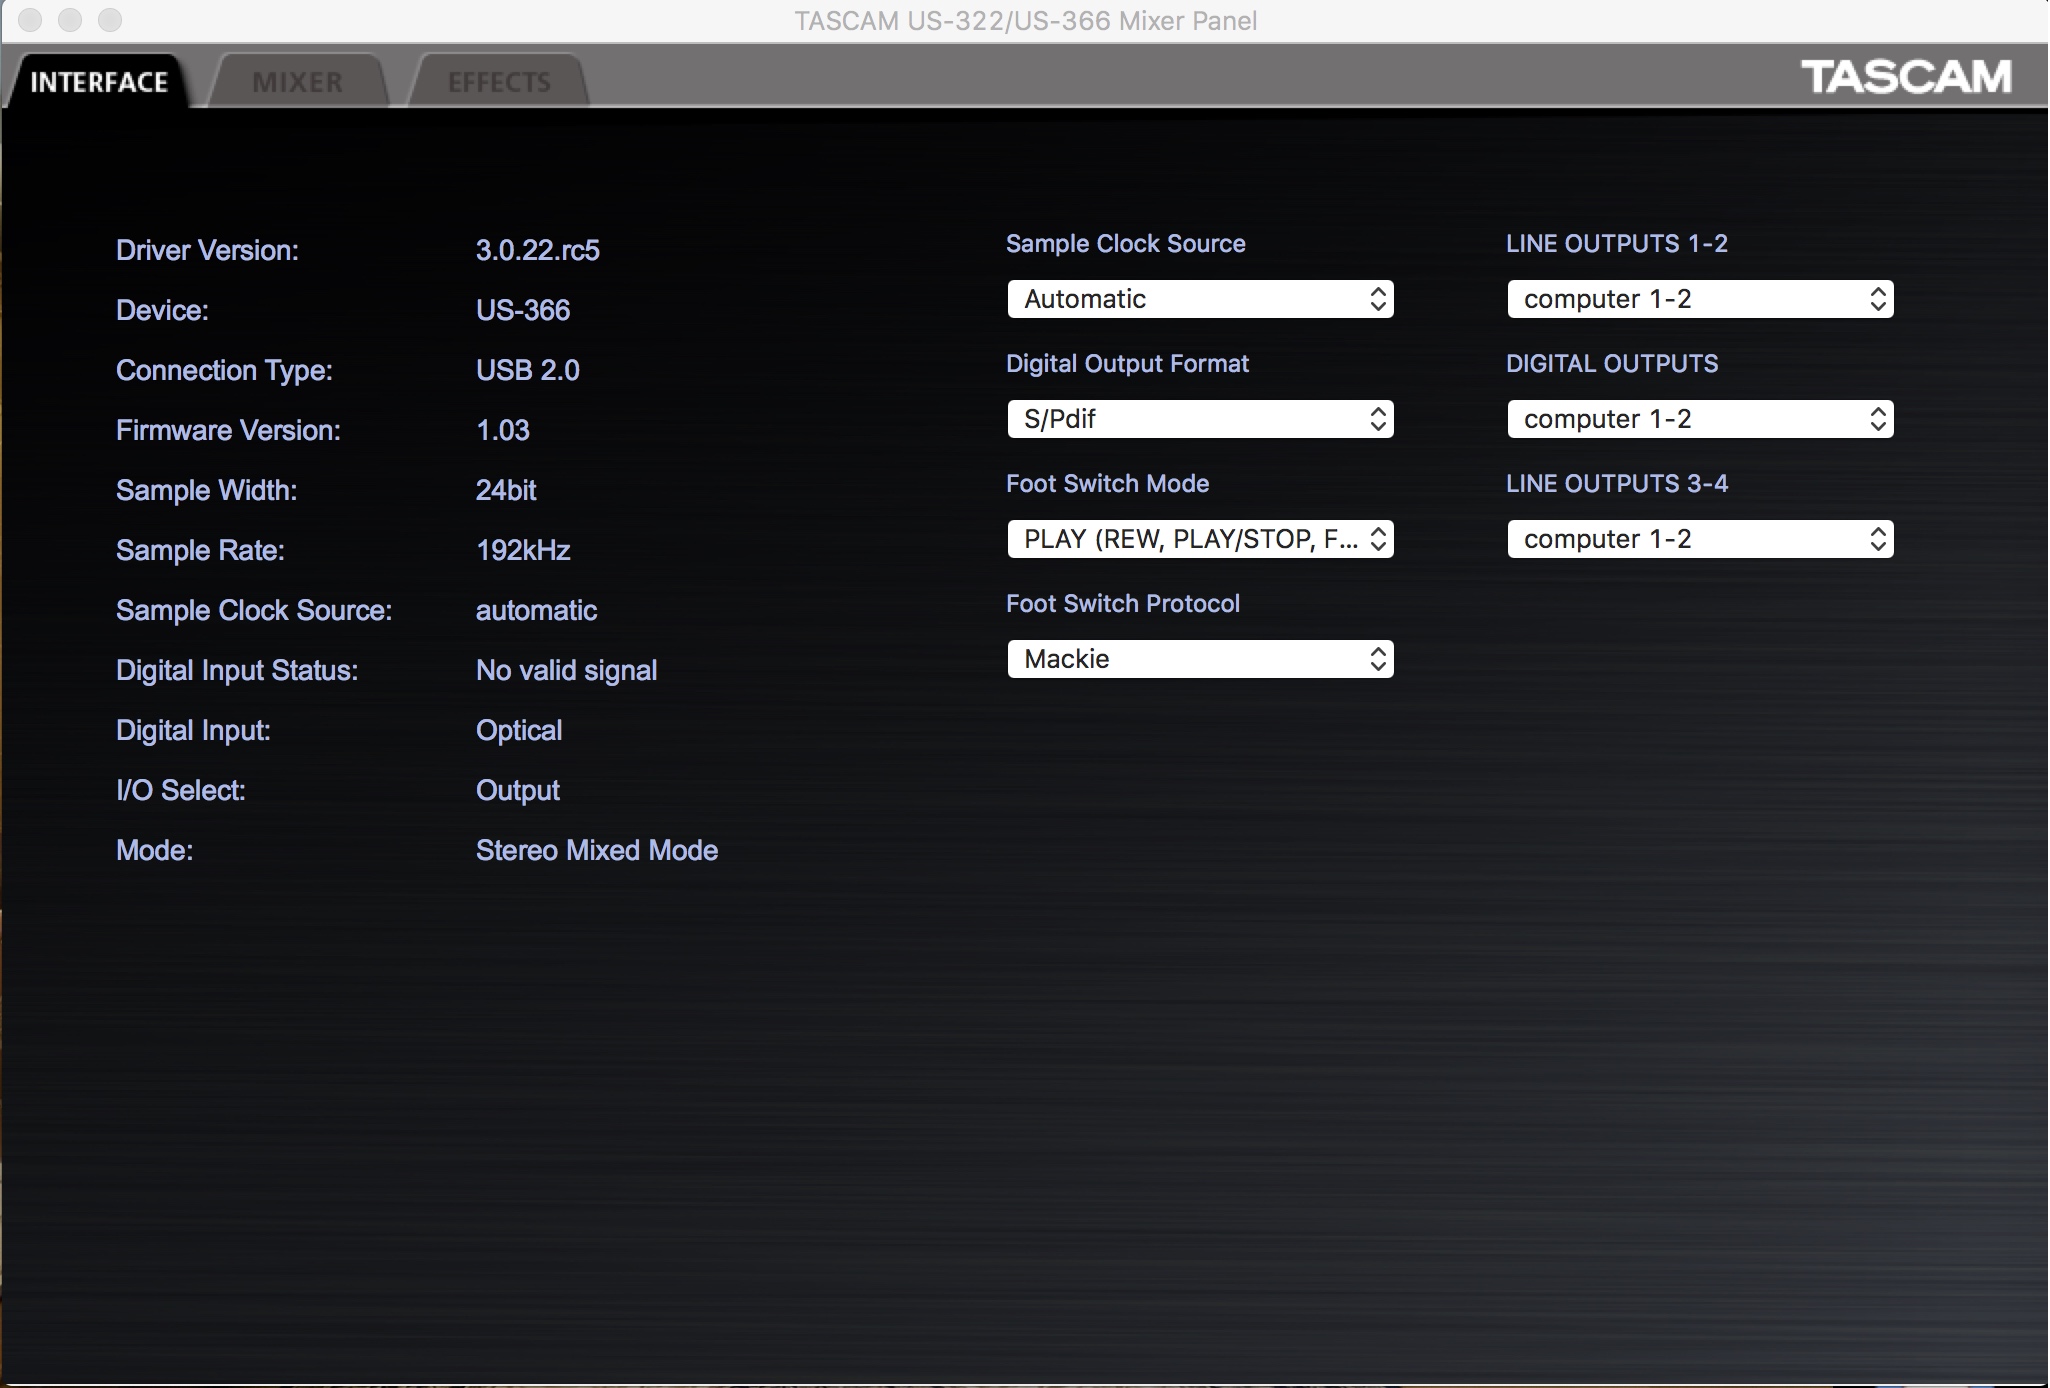Open the LINE OUTPUTS 3-4 dropdown
2050x1388 pixels.
tap(1699, 539)
